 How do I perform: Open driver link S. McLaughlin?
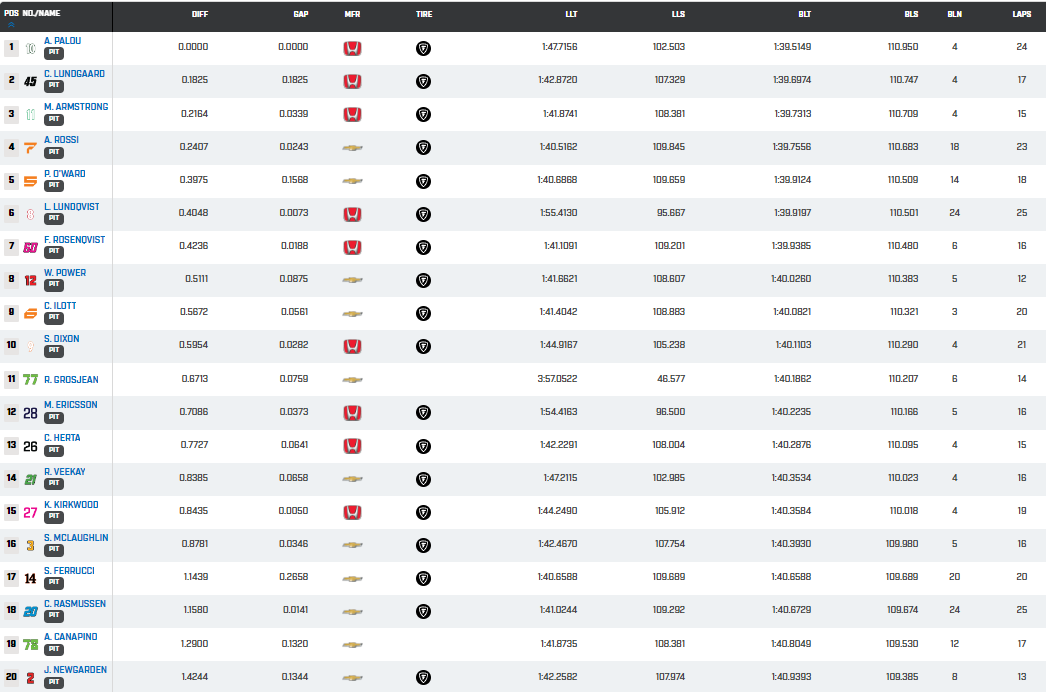point(76,538)
